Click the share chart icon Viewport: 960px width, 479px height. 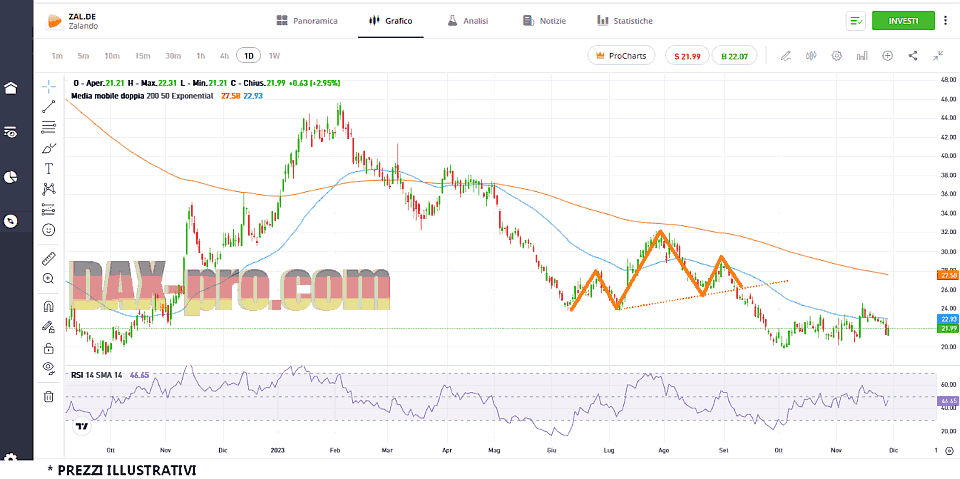click(913, 56)
